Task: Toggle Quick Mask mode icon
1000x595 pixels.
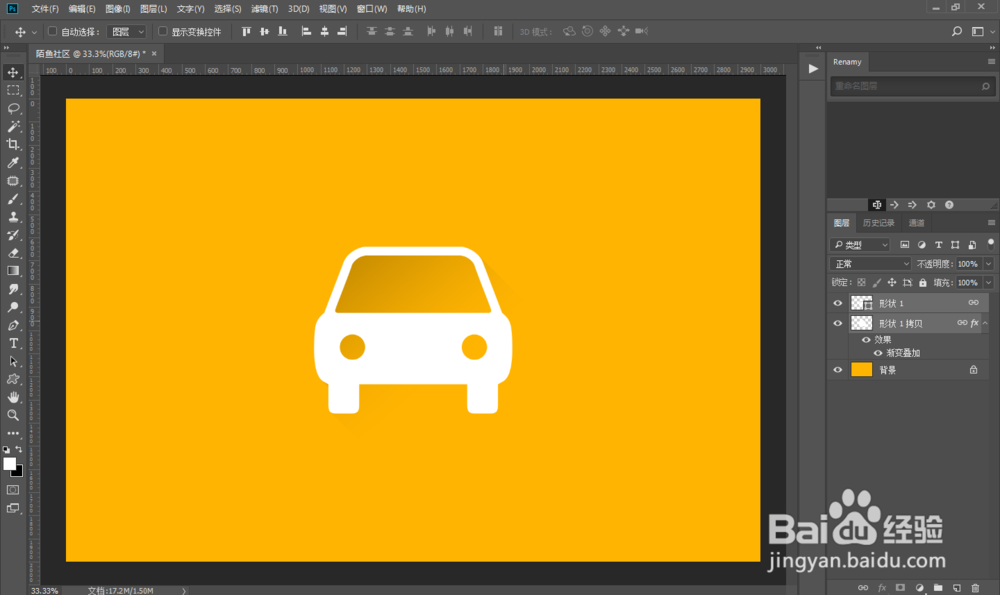Action: (13, 490)
